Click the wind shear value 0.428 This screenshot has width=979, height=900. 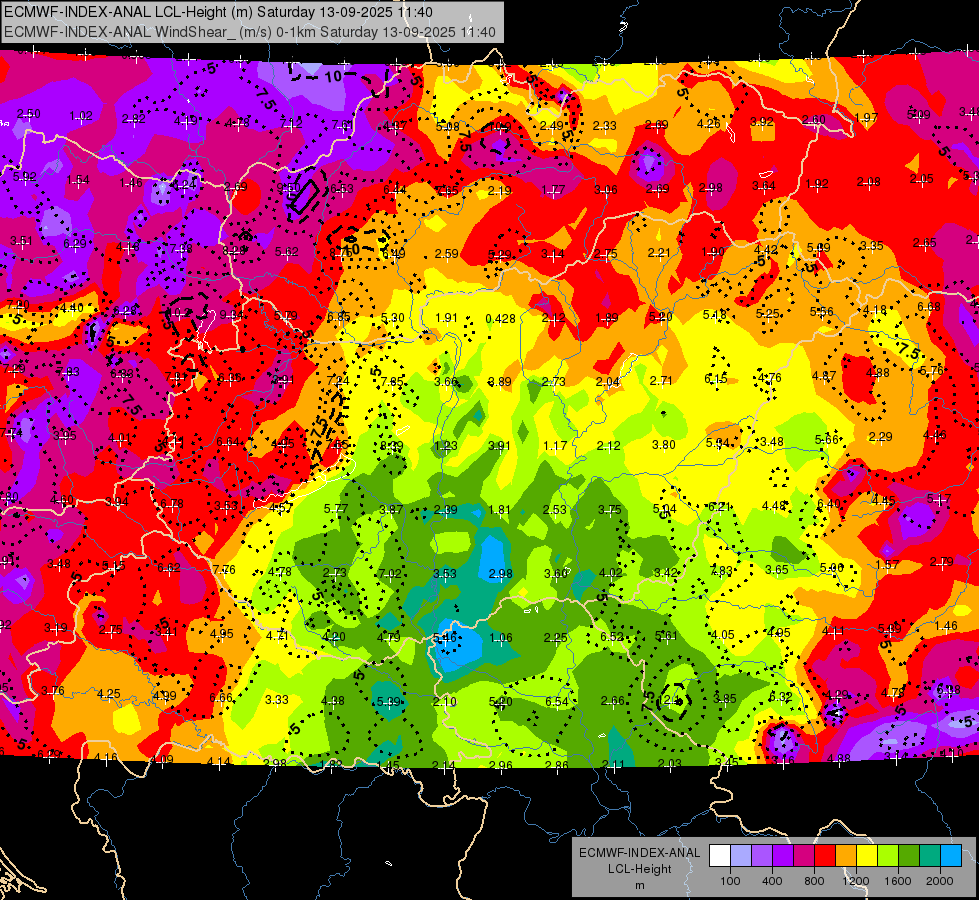tap(500, 319)
